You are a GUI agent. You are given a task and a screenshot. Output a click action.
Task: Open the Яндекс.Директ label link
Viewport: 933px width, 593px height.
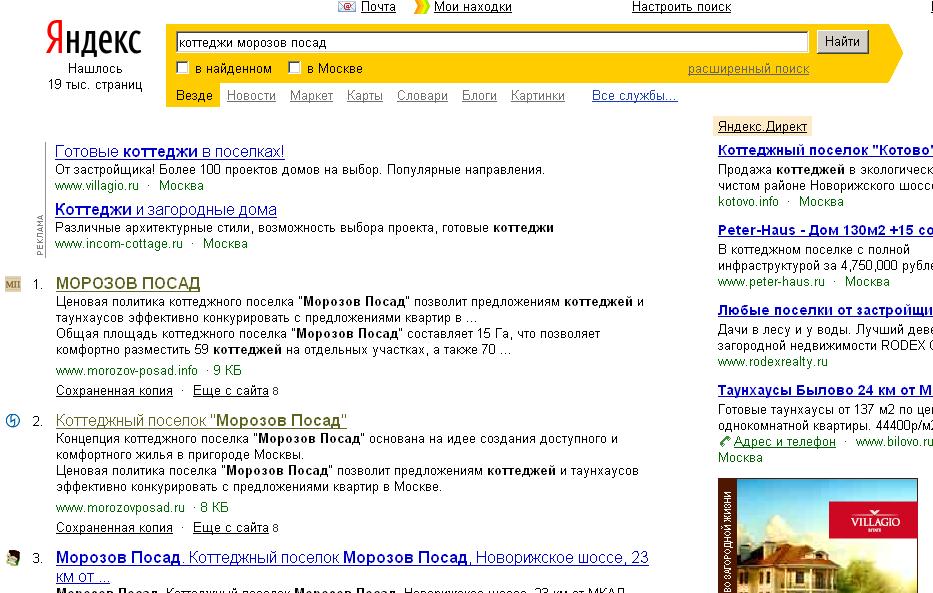tap(762, 127)
